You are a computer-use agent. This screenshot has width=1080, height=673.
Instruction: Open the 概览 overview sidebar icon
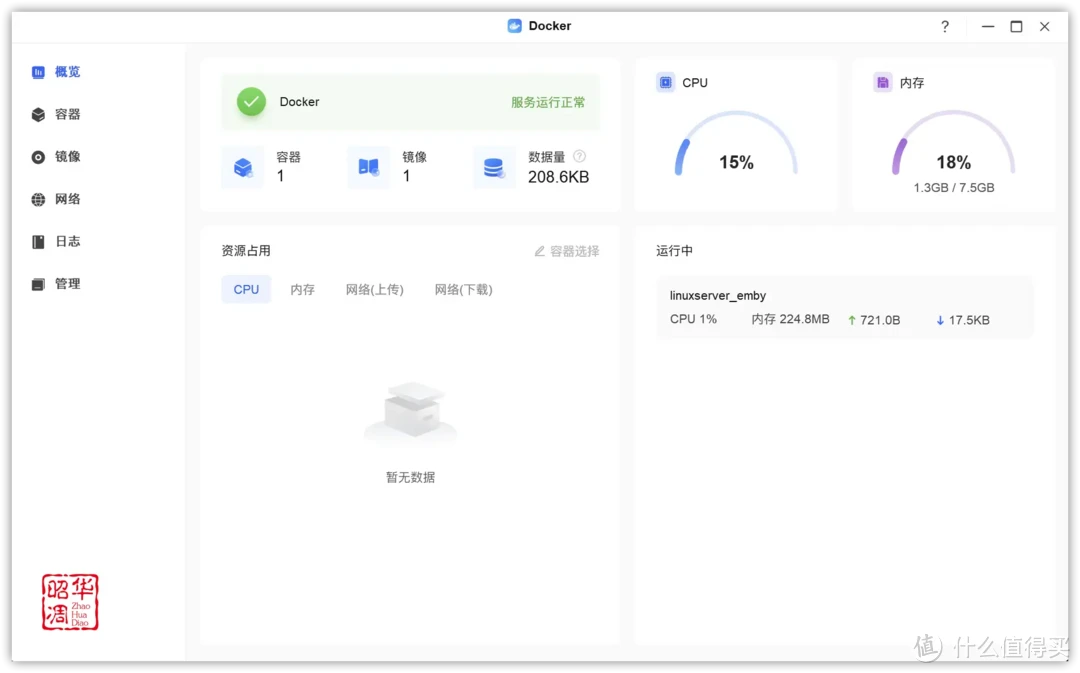[39, 71]
